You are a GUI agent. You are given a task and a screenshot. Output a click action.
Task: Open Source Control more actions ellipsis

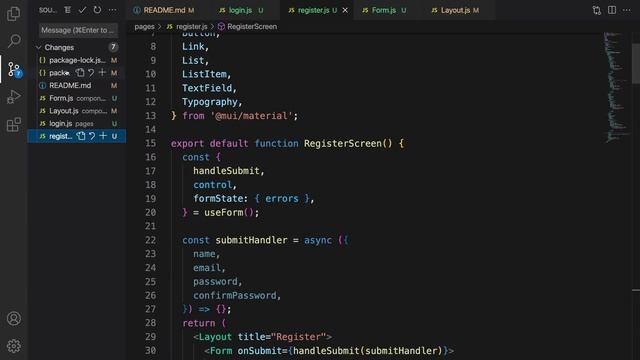112,10
